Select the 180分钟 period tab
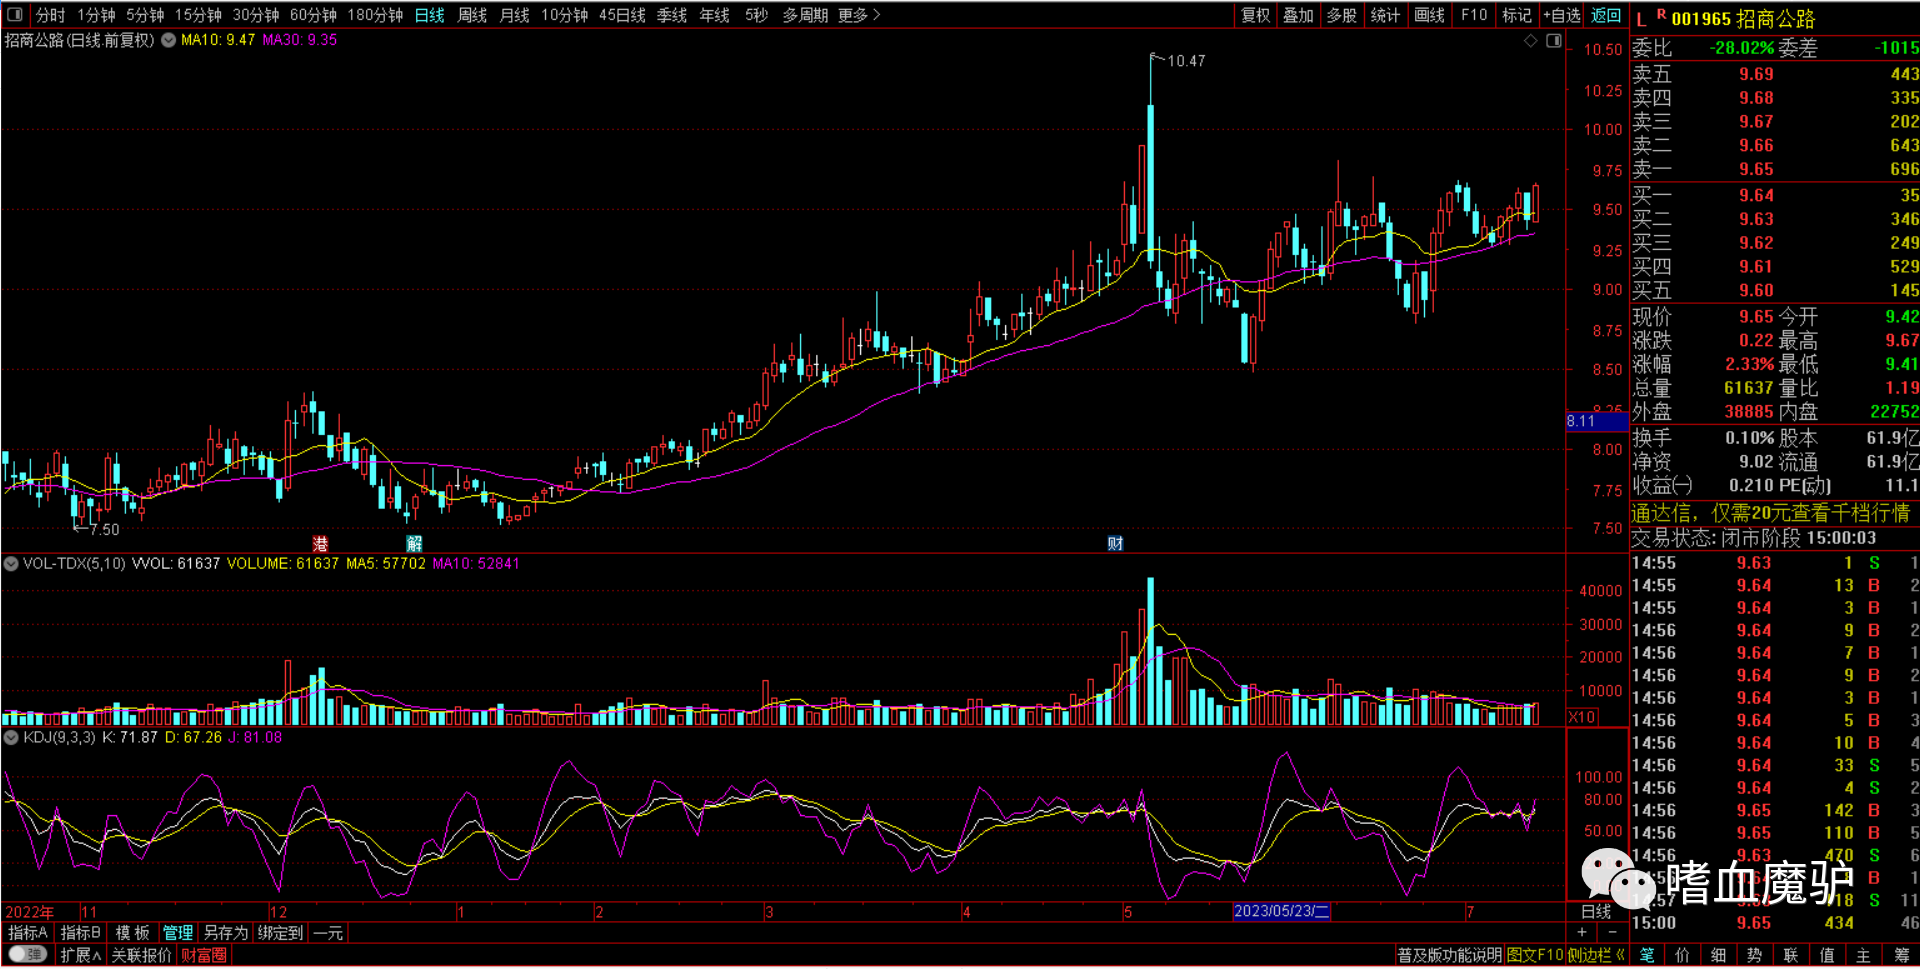The width and height of the screenshot is (1920, 969). (x=375, y=15)
